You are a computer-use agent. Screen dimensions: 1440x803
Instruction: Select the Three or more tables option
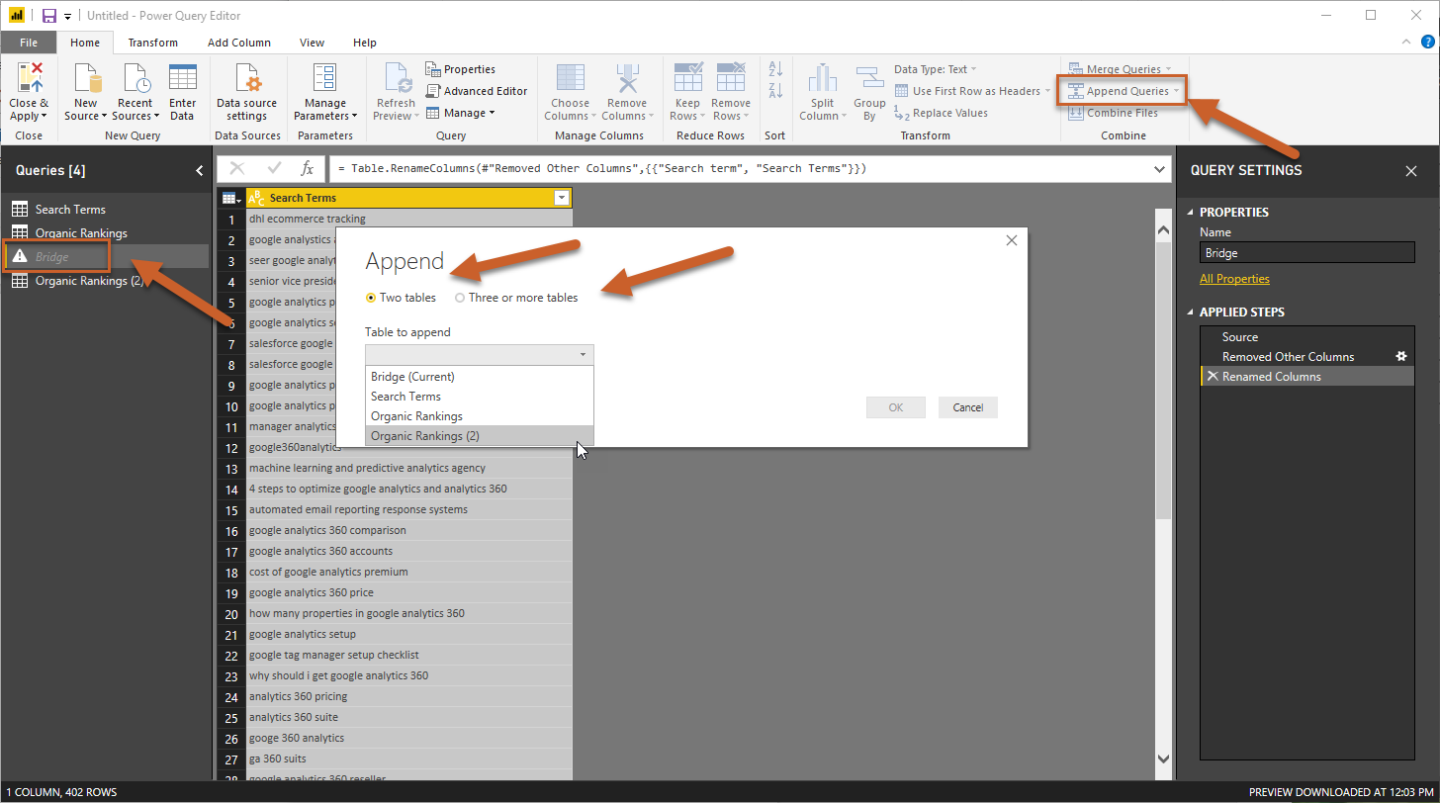[x=460, y=298]
